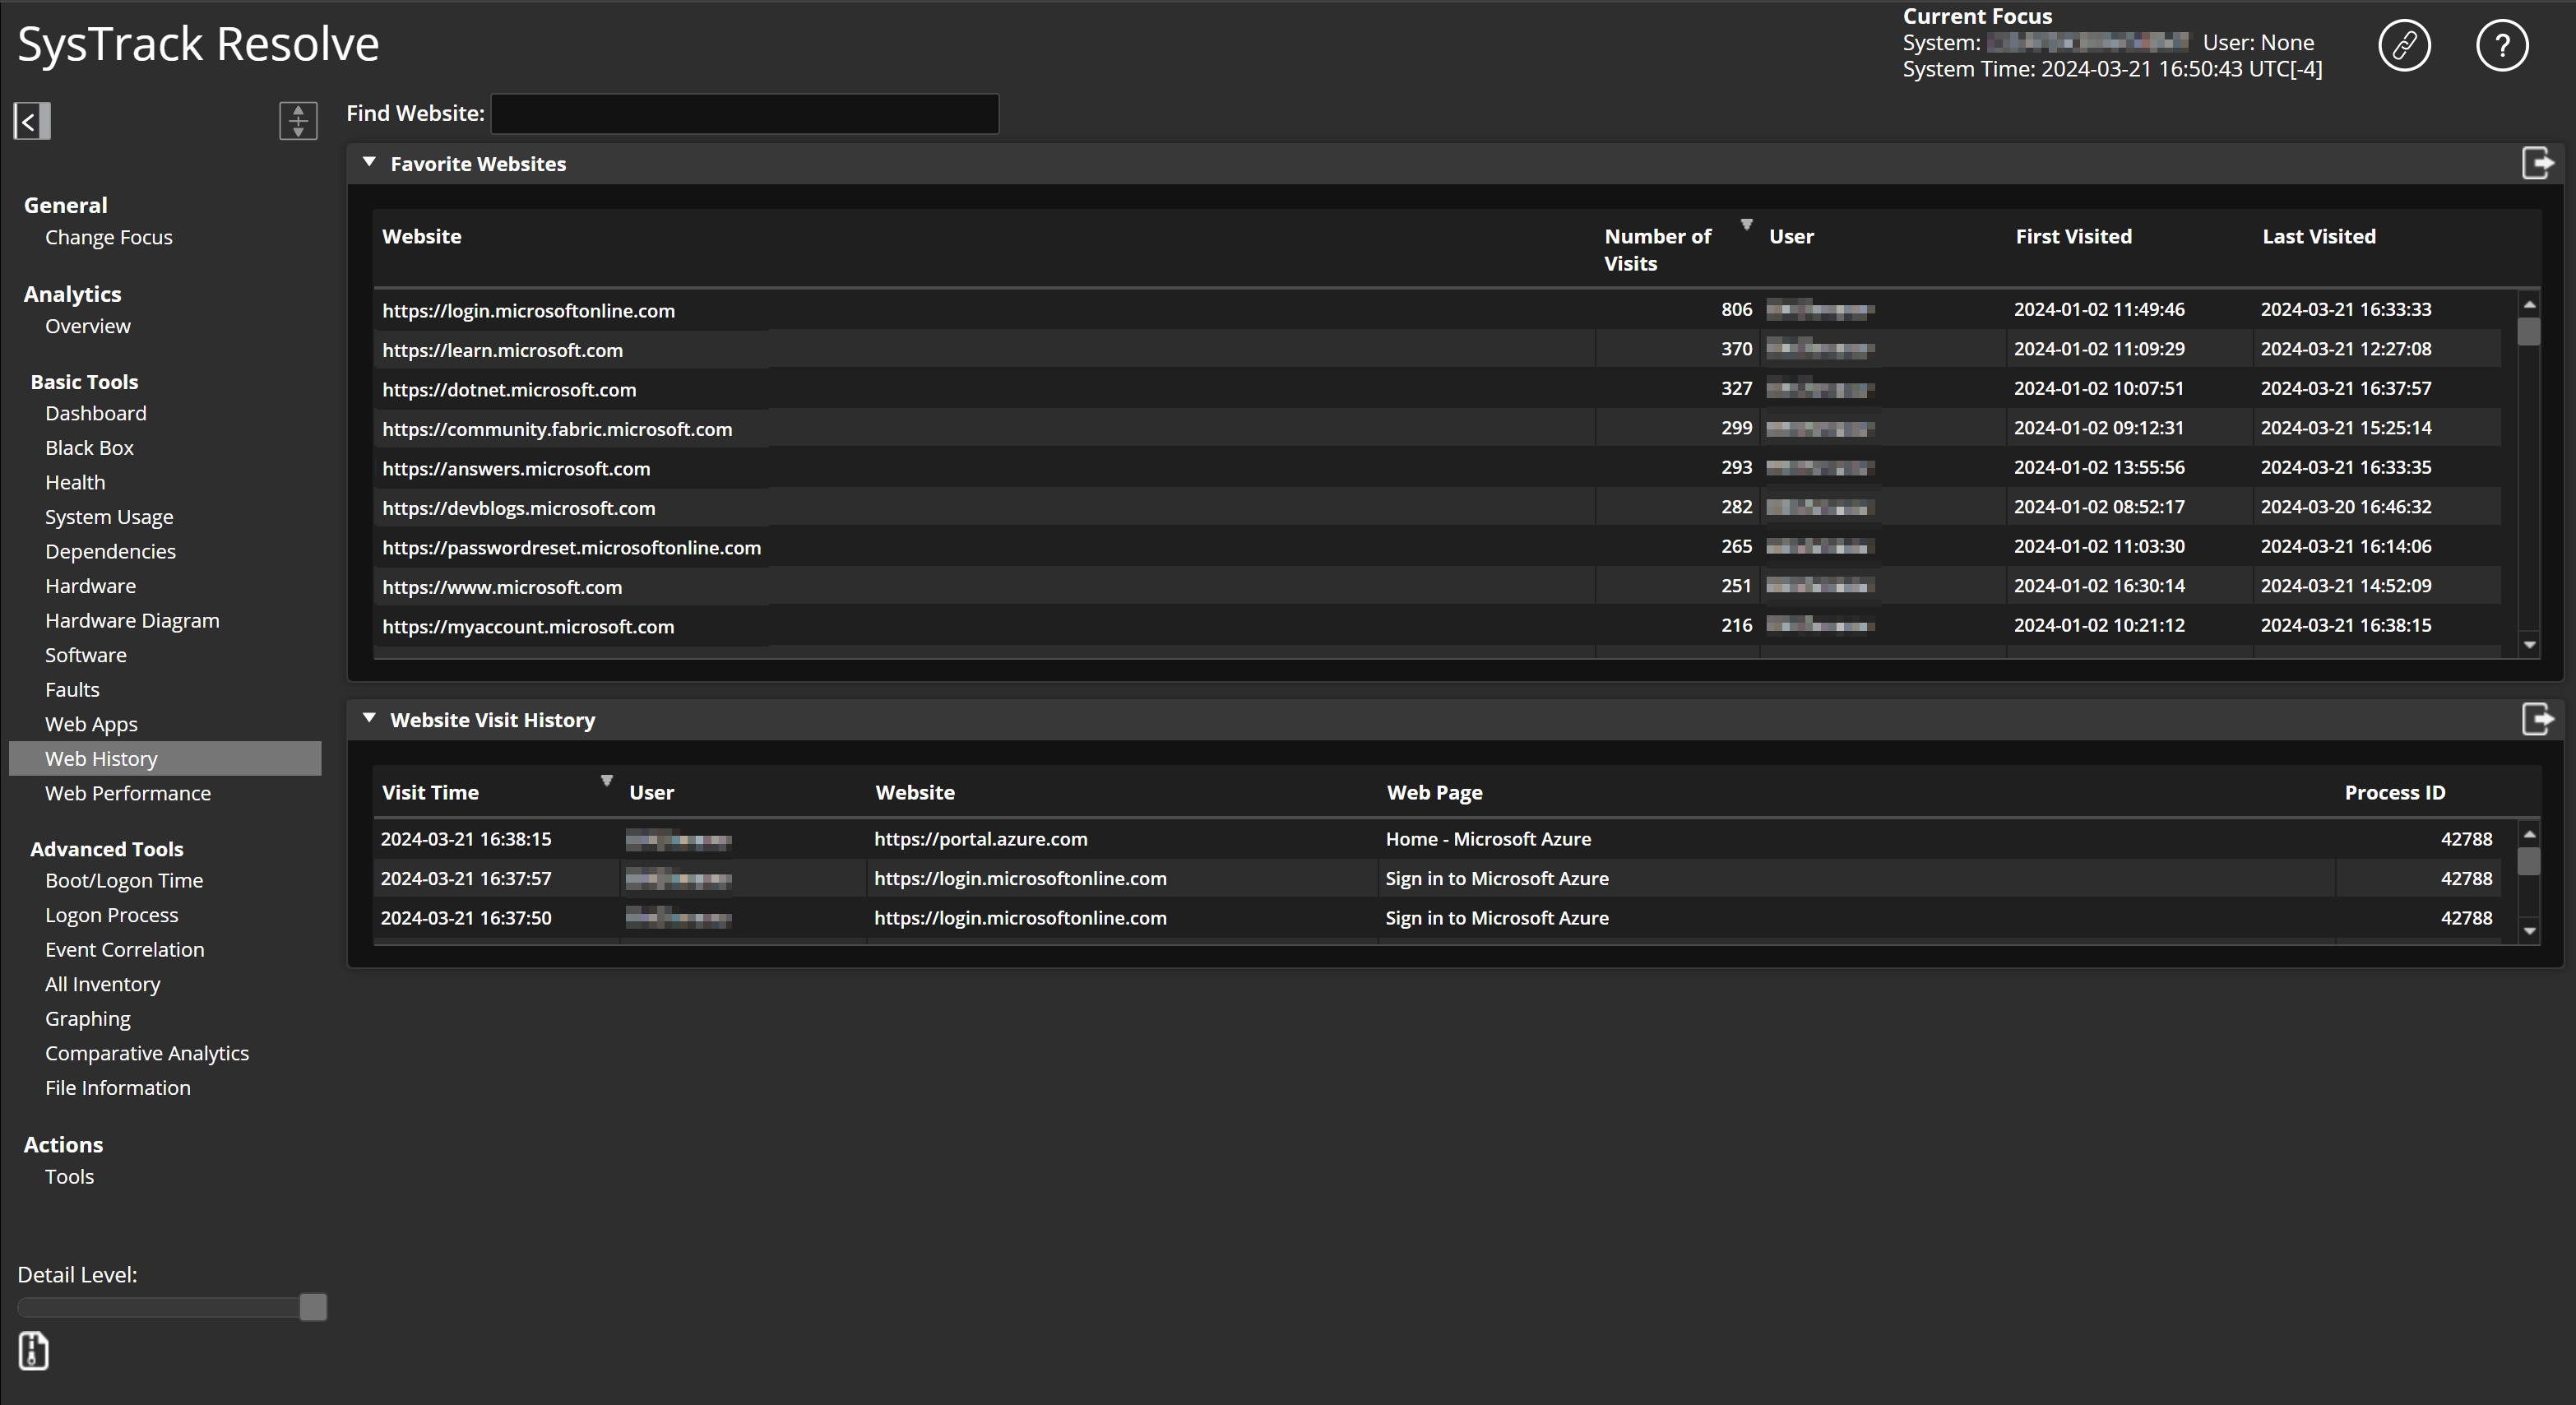
Task: Select Web History
Action: [165, 758]
